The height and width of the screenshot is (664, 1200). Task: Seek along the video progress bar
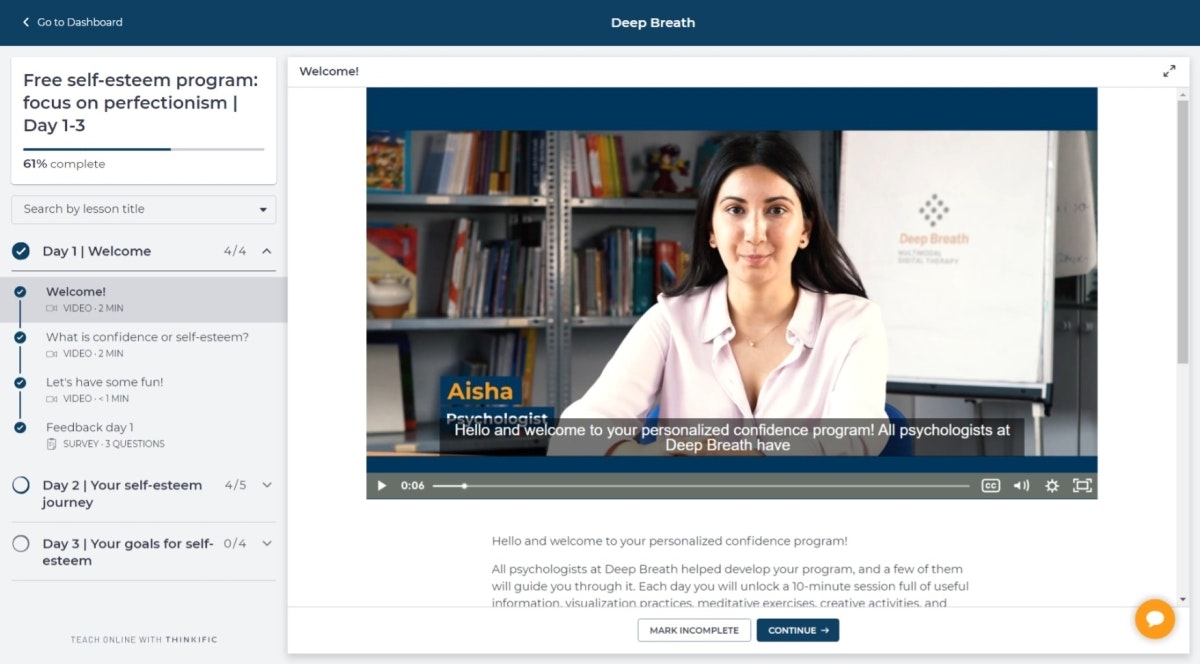click(x=701, y=486)
